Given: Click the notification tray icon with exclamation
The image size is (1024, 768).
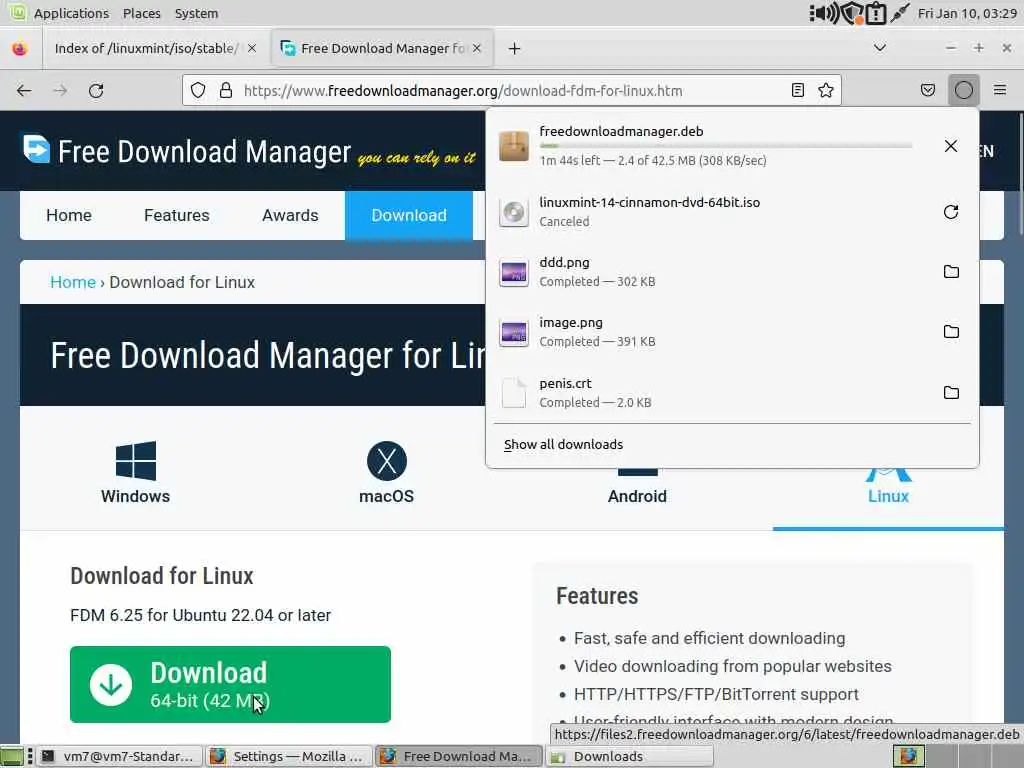Looking at the screenshot, I should [x=876, y=13].
